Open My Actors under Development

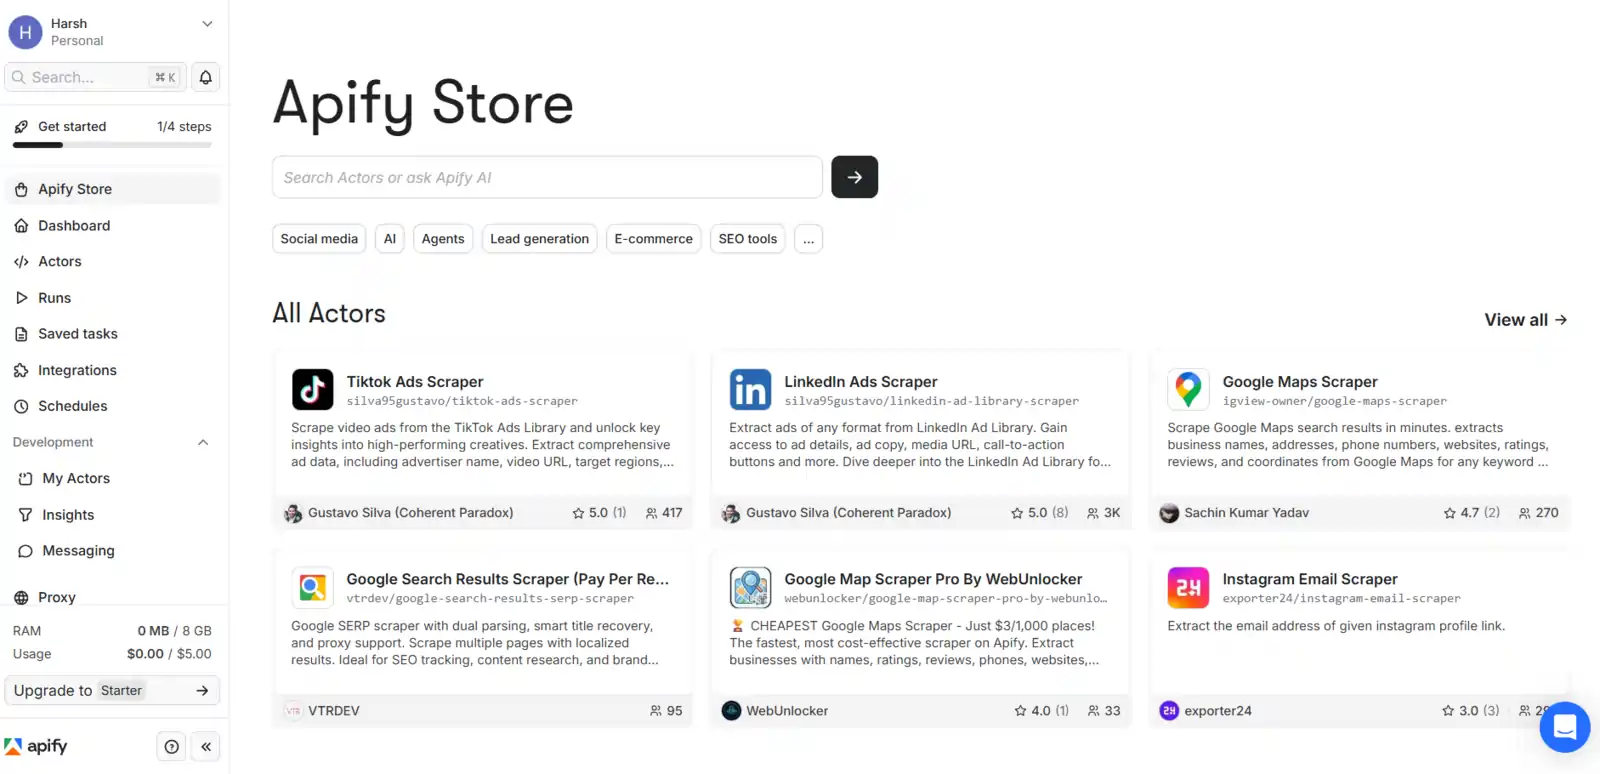(114, 479)
